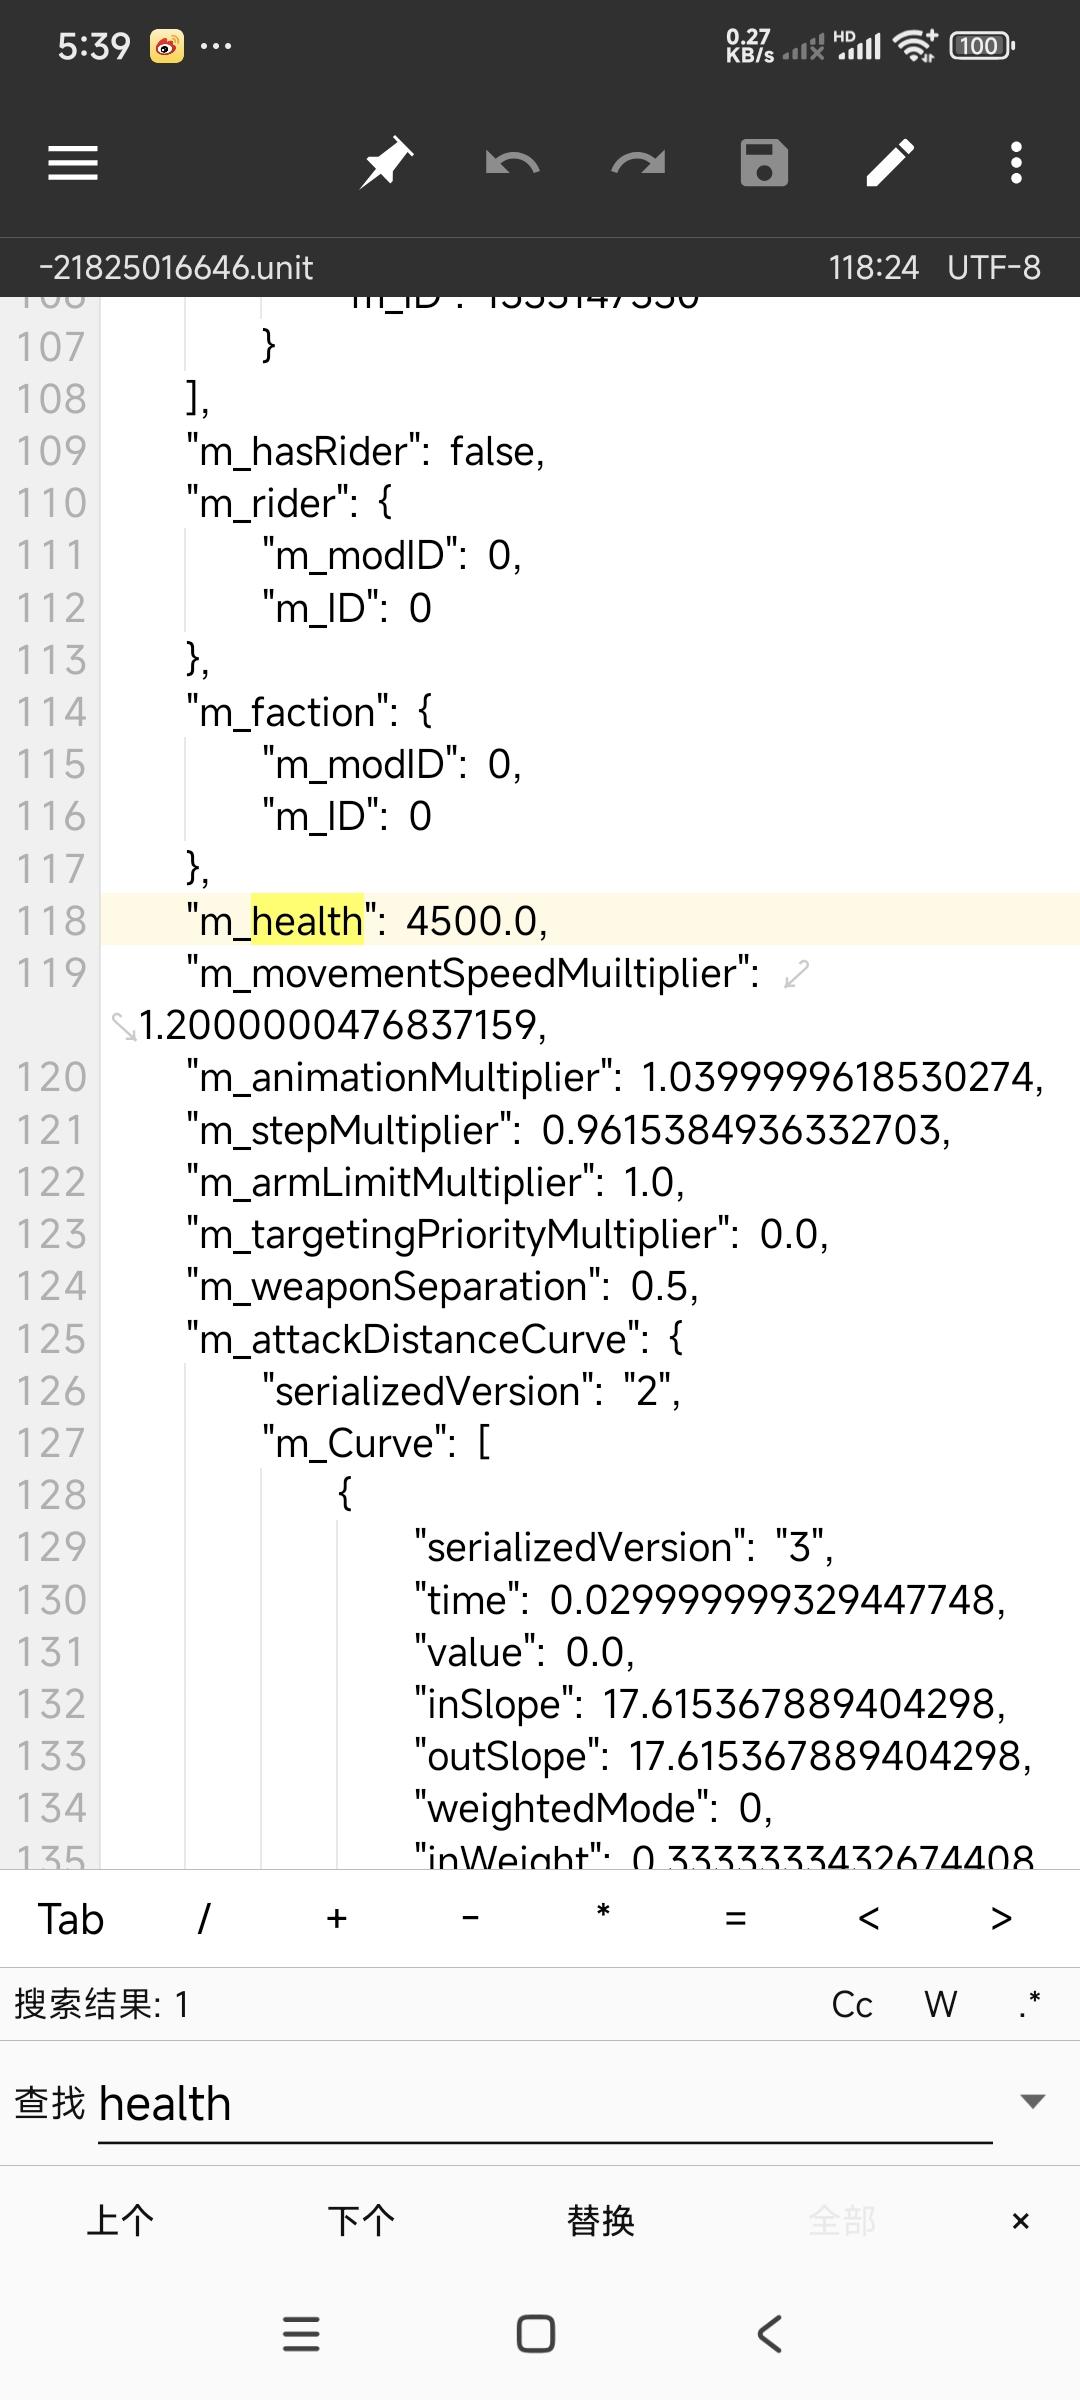
Task: Redo the last undone edit
Action: point(638,163)
